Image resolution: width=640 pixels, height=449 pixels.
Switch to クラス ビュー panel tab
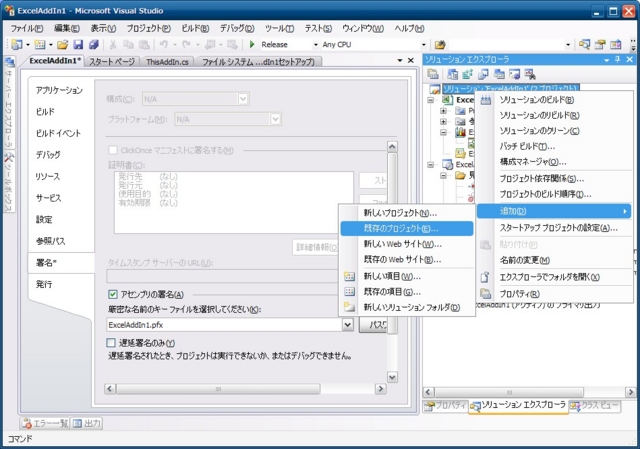tap(596, 406)
